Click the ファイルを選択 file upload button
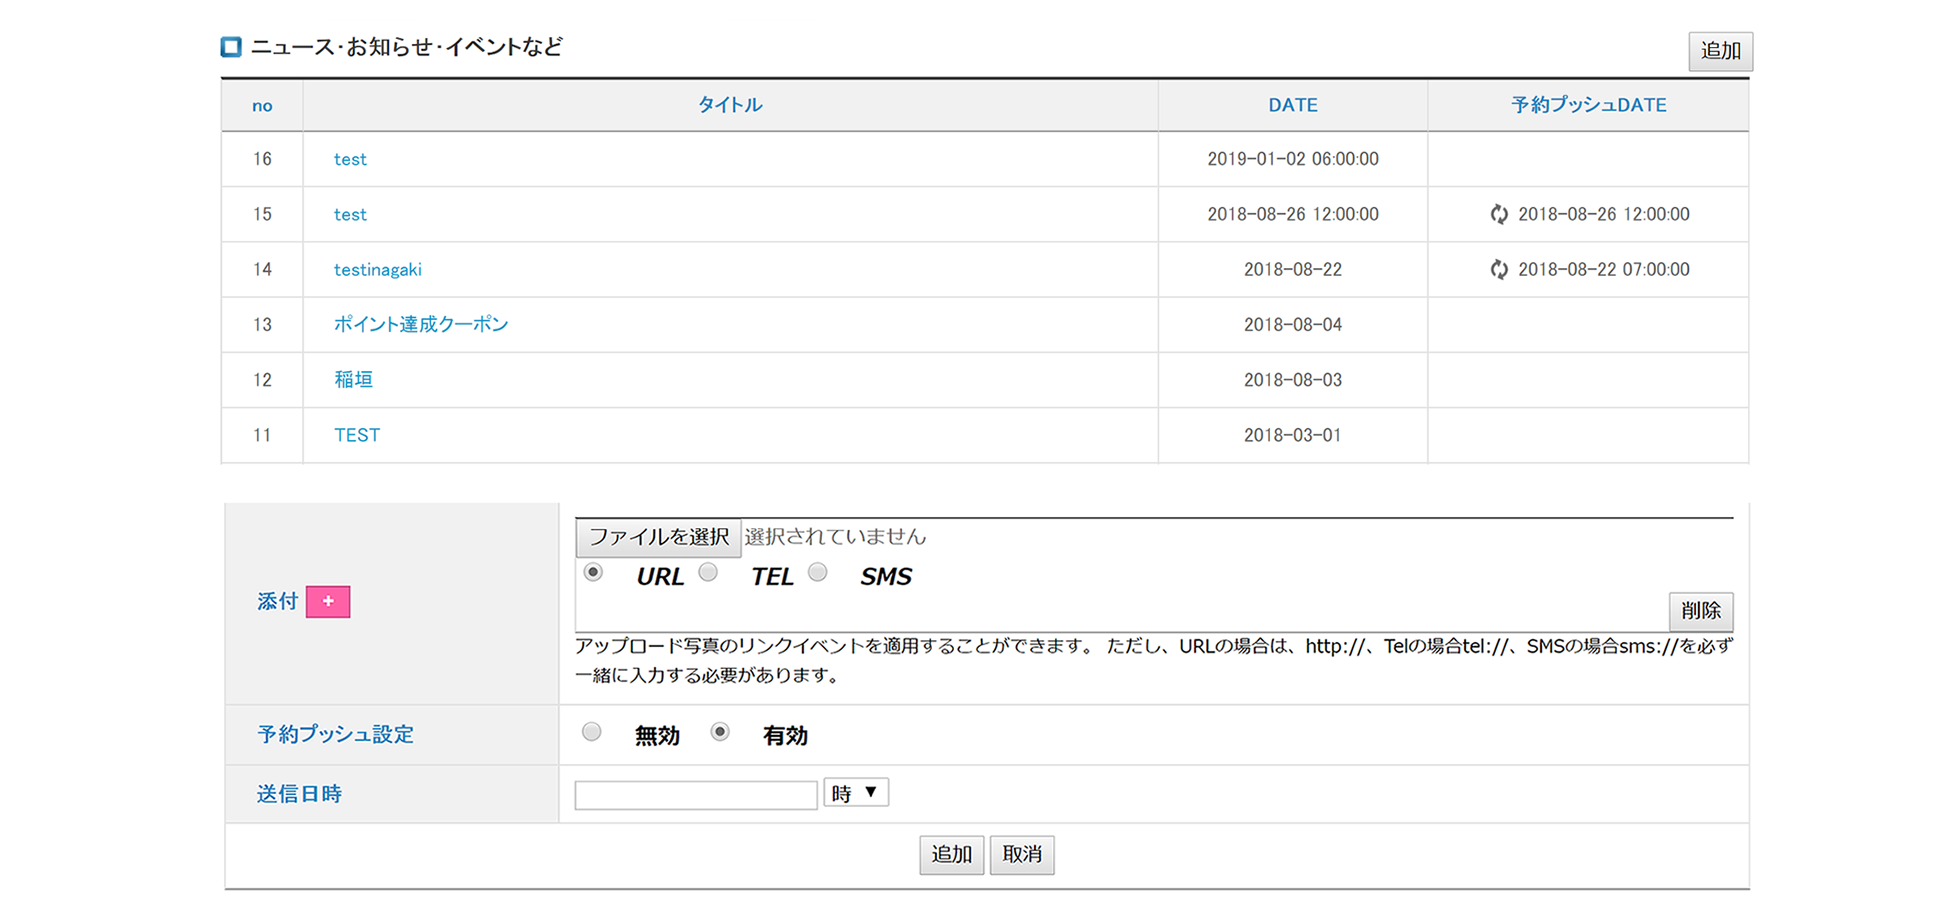 click(657, 537)
